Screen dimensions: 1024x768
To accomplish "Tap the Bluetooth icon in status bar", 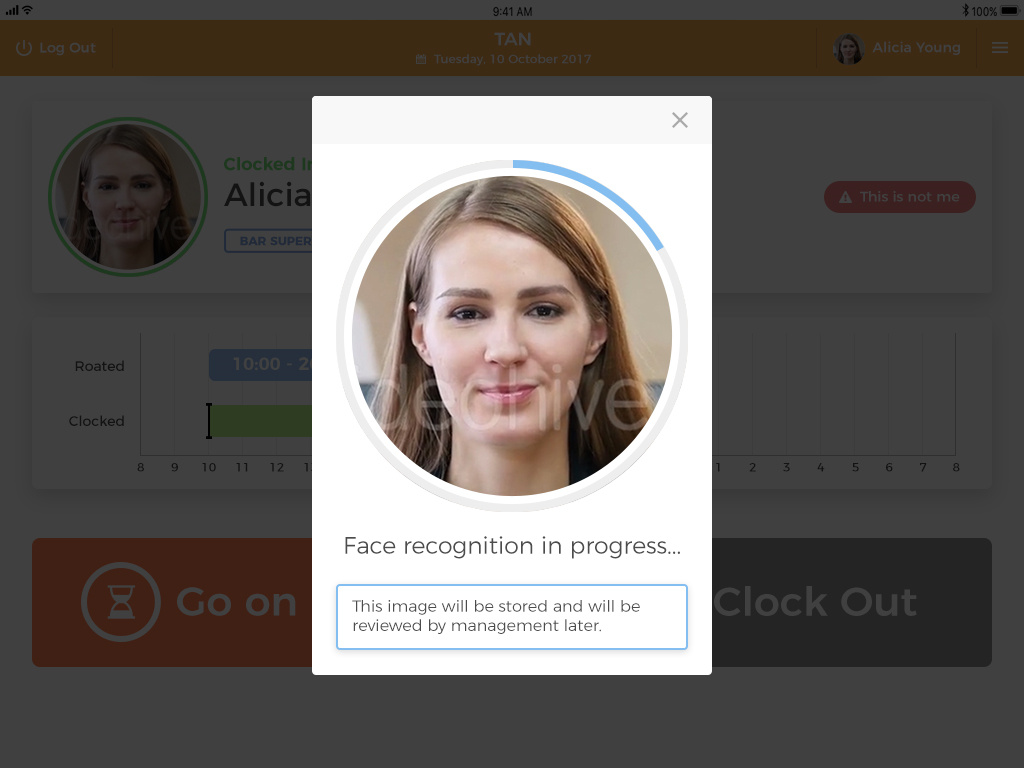I will pyautogui.click(x=965, y=11).
